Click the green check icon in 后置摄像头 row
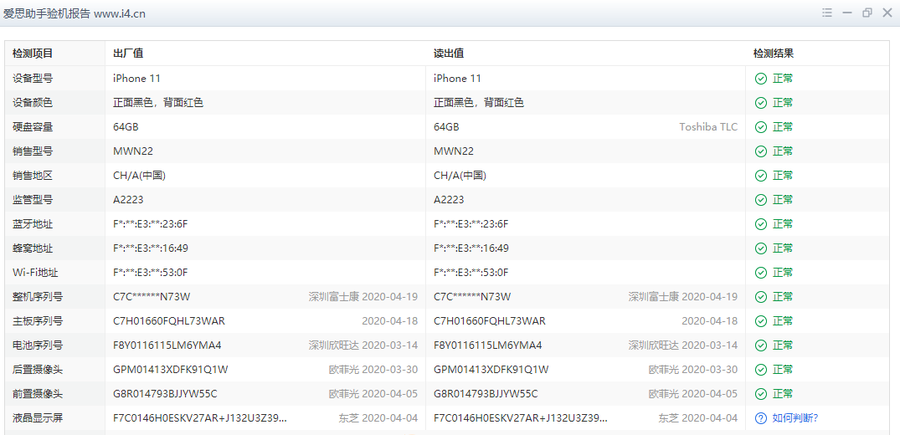The height and width of the screenshot is (435, 900). tap(761, 370)
